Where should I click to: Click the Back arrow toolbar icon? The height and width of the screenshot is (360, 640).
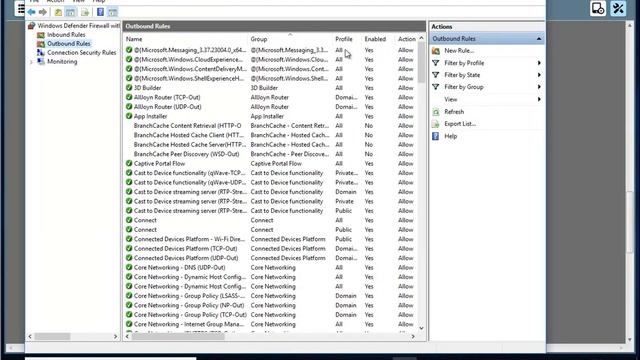click(31, 12)
